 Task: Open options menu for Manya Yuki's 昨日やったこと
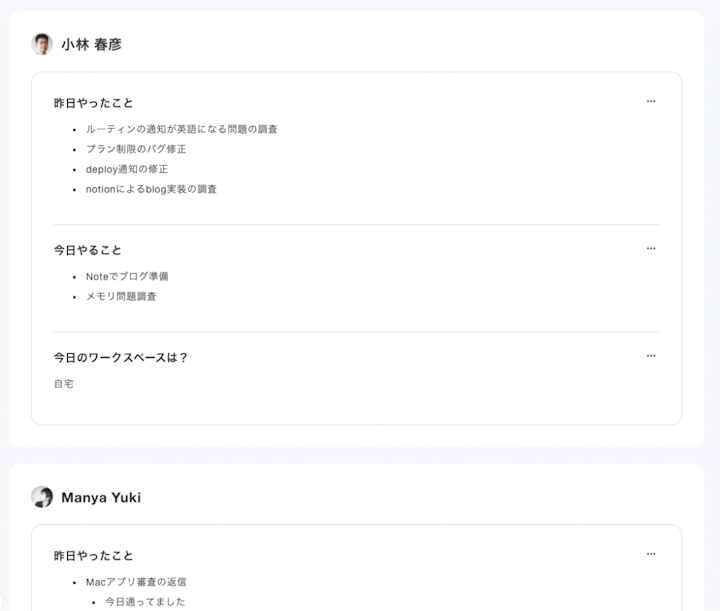[651, 554]
